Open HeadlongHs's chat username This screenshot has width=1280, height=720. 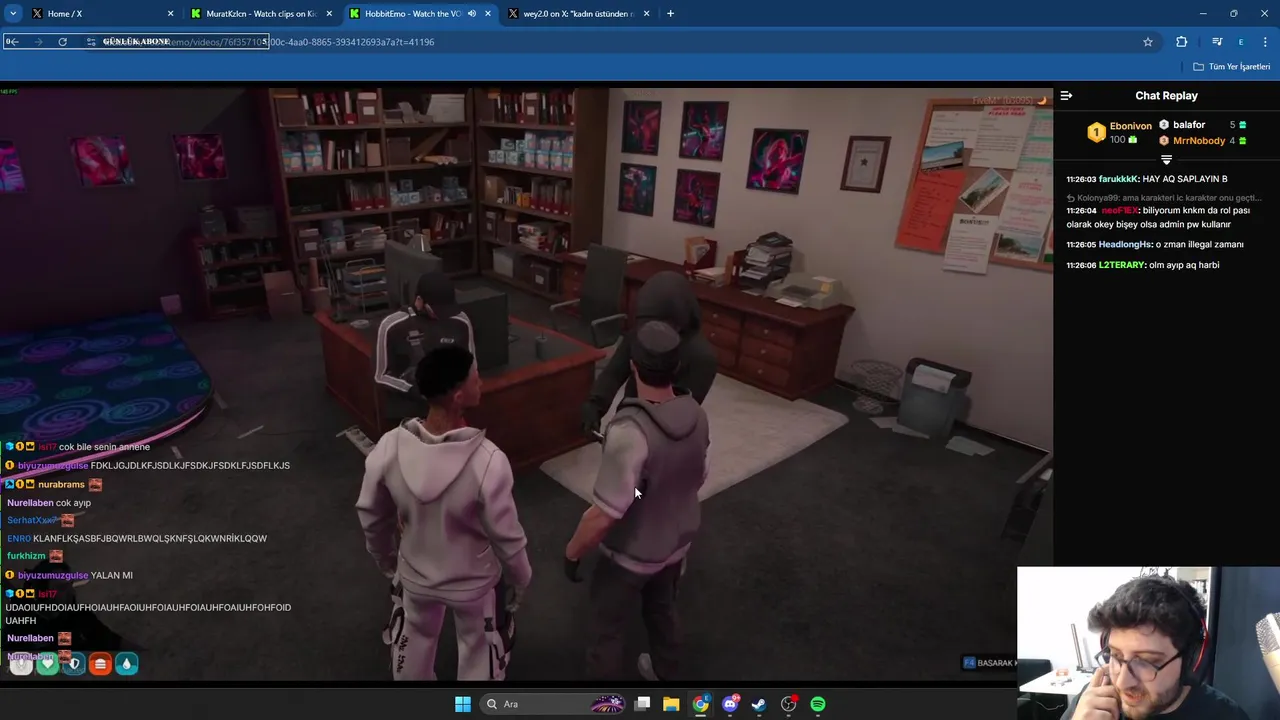(x=1125, y=245)
